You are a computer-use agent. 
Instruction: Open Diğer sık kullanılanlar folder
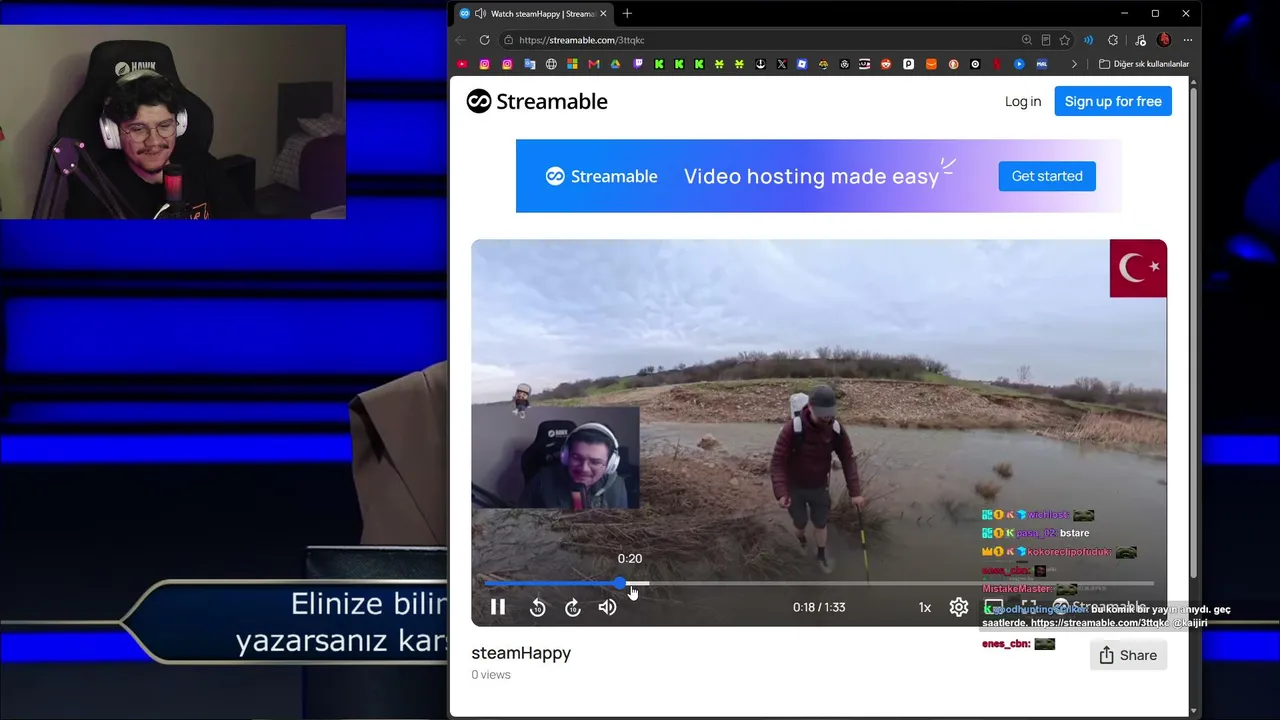(x=1144, y=64)
